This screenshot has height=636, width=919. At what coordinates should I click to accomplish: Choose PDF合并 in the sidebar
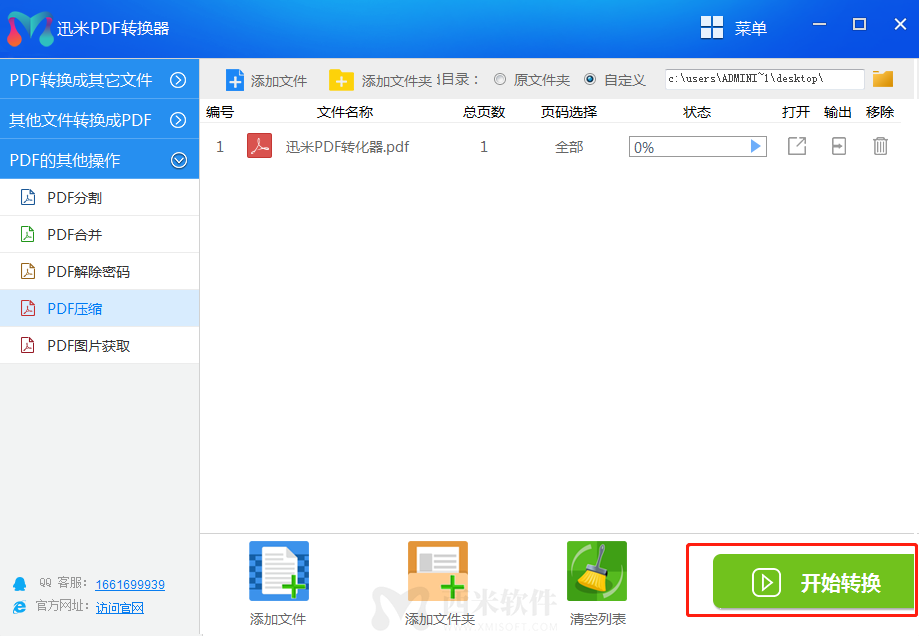(75, 235)
